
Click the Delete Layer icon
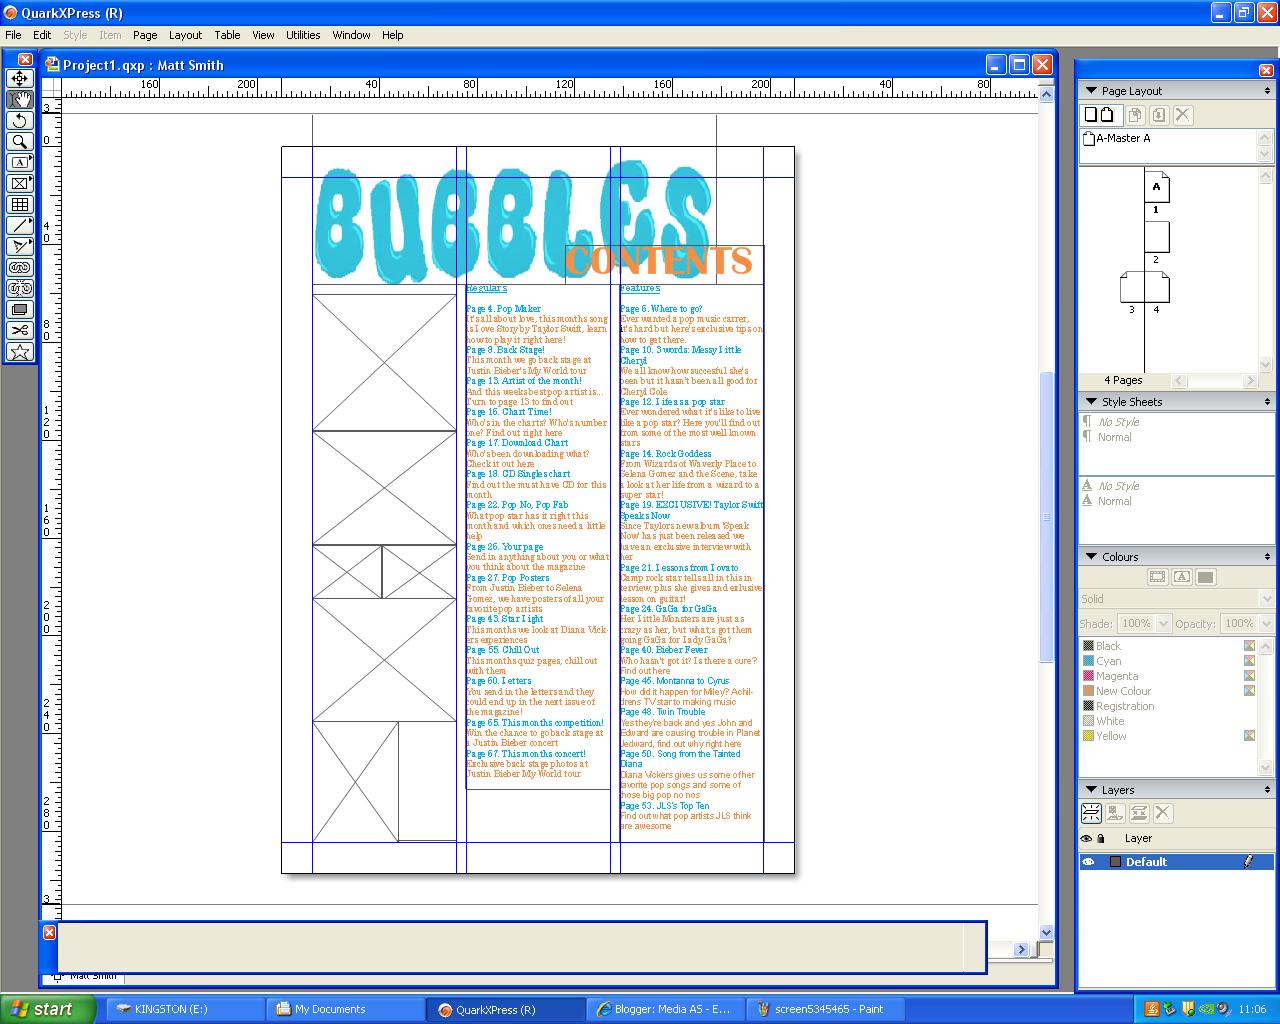pos(1163,813)
